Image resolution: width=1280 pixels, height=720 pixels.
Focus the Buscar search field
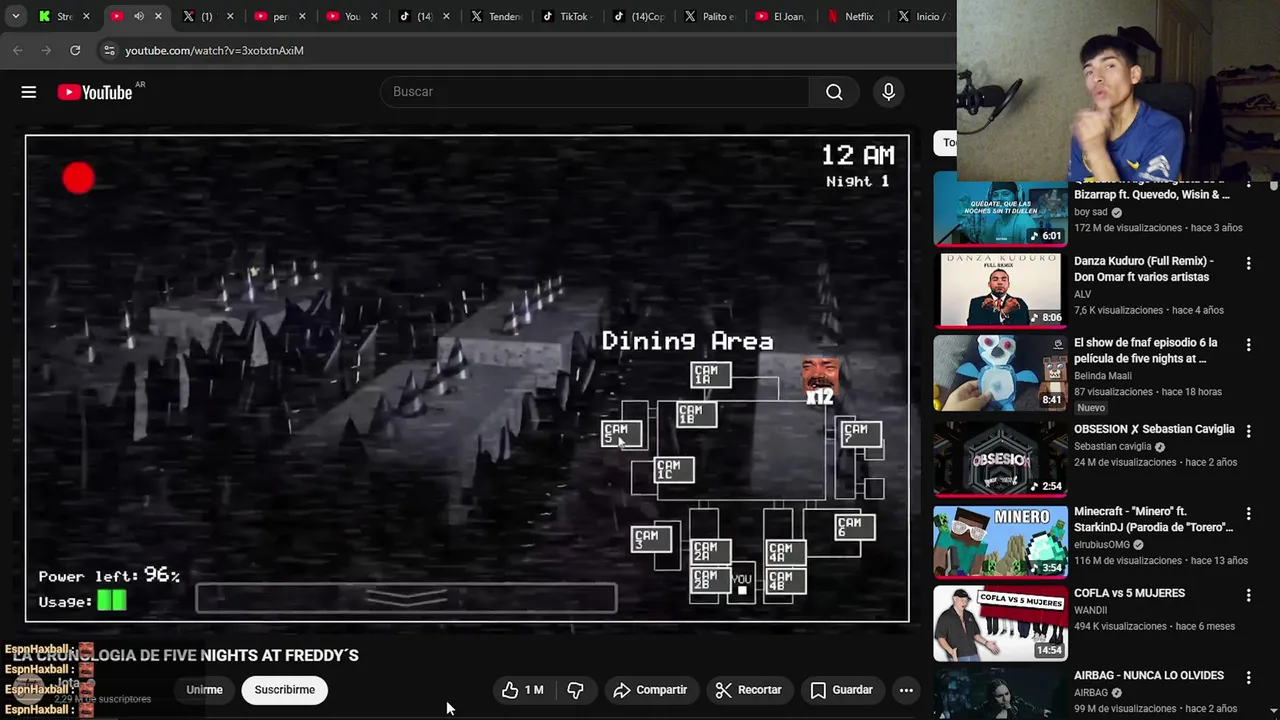click(x=595, y=92)
